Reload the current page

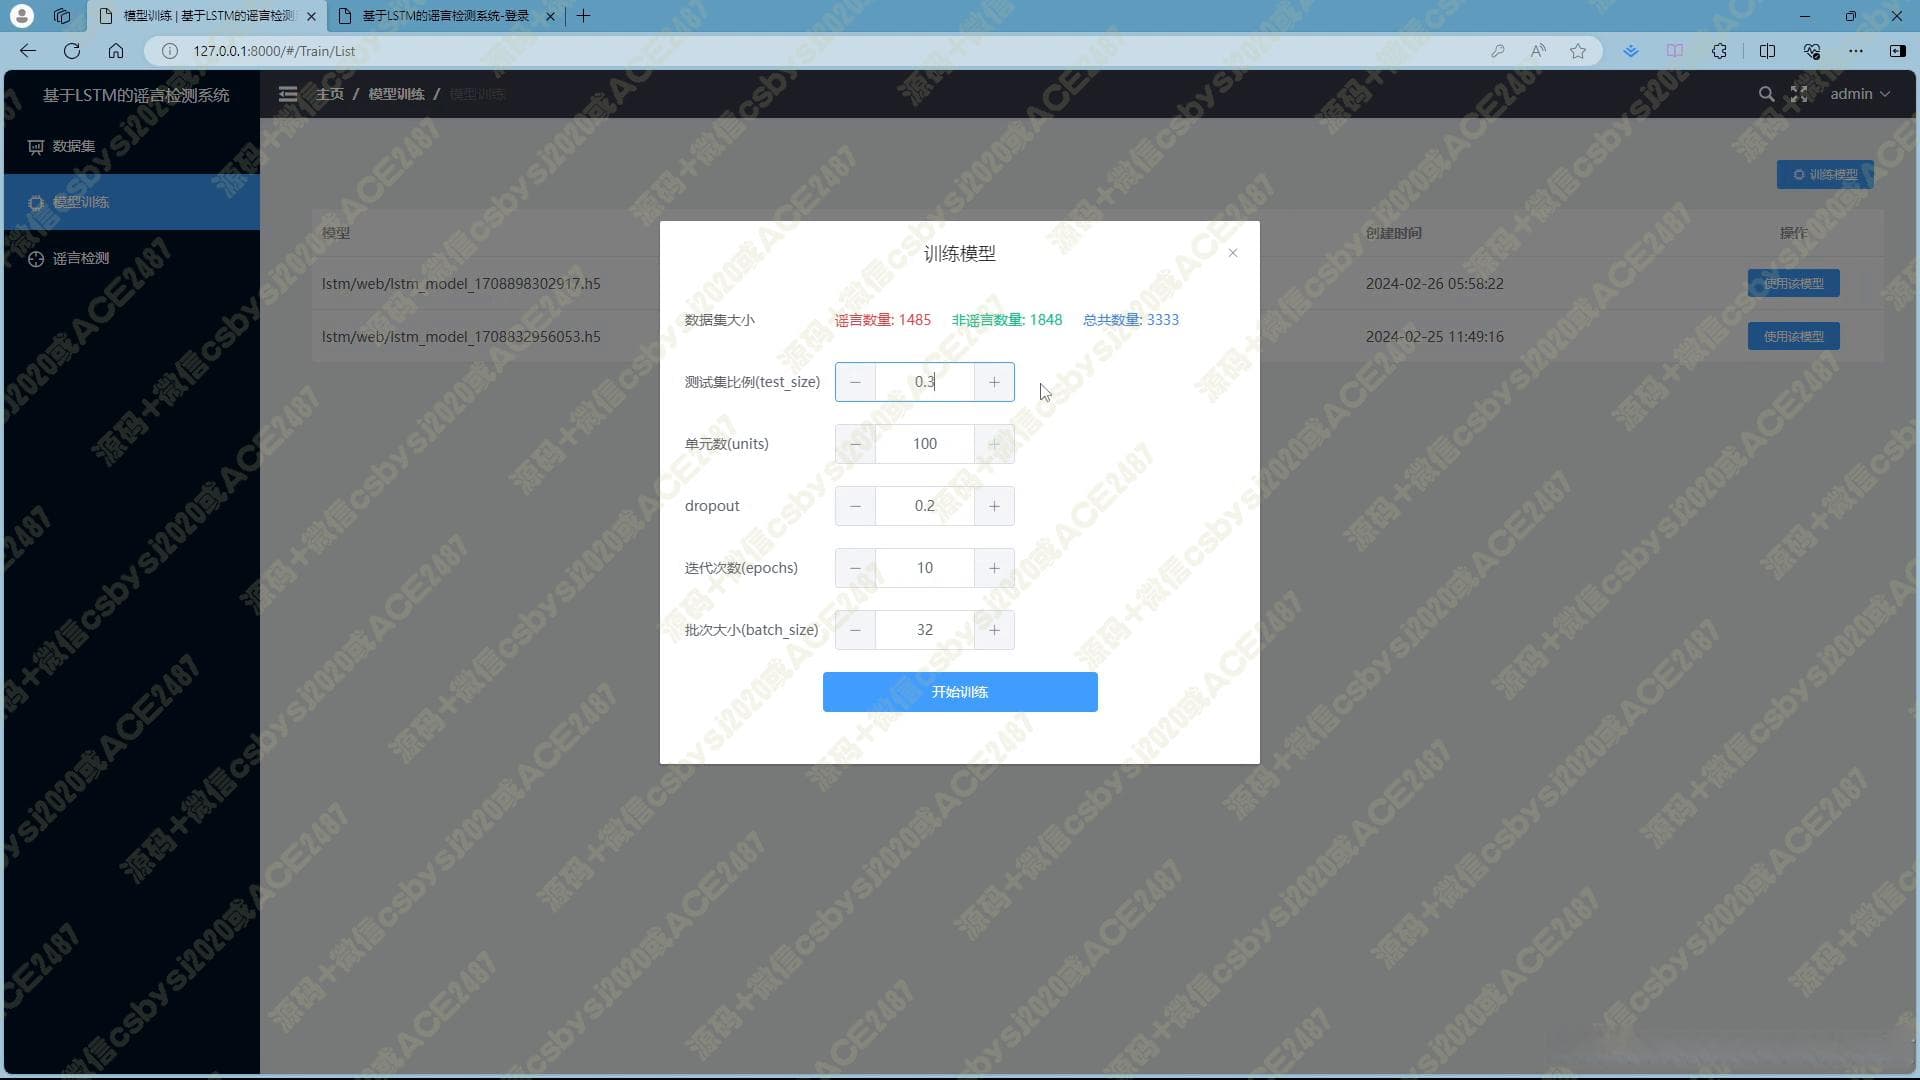click(72, 51)
